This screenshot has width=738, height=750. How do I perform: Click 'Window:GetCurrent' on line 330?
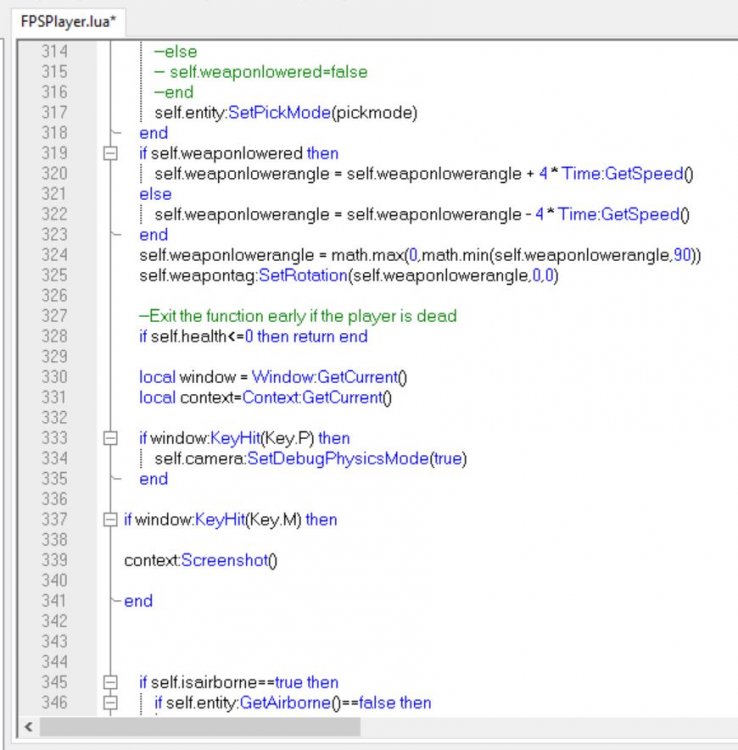point(325,377)
